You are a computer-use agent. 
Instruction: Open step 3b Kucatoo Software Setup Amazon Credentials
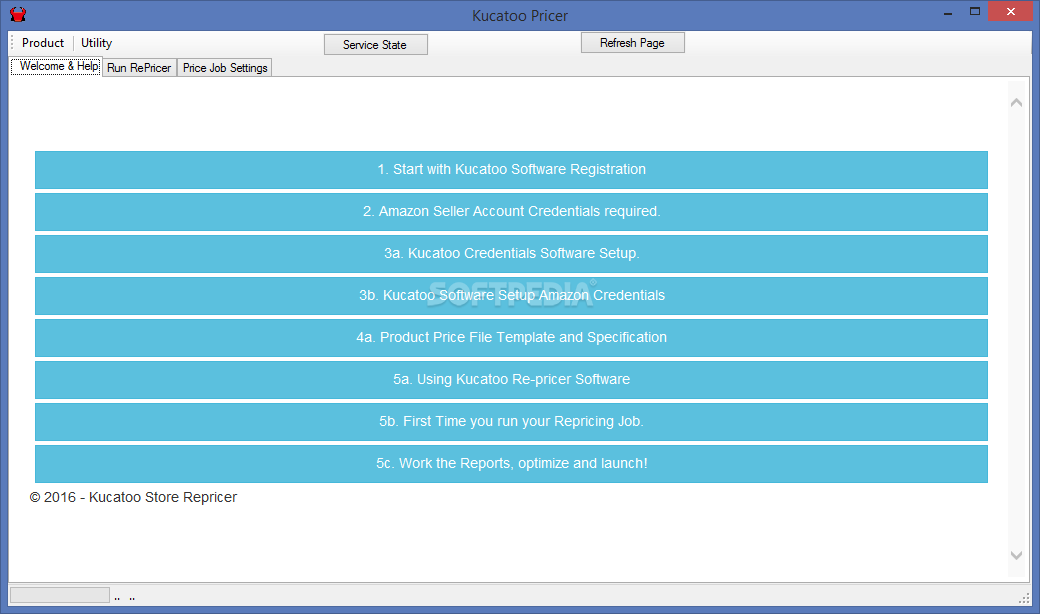pos(511,296)
